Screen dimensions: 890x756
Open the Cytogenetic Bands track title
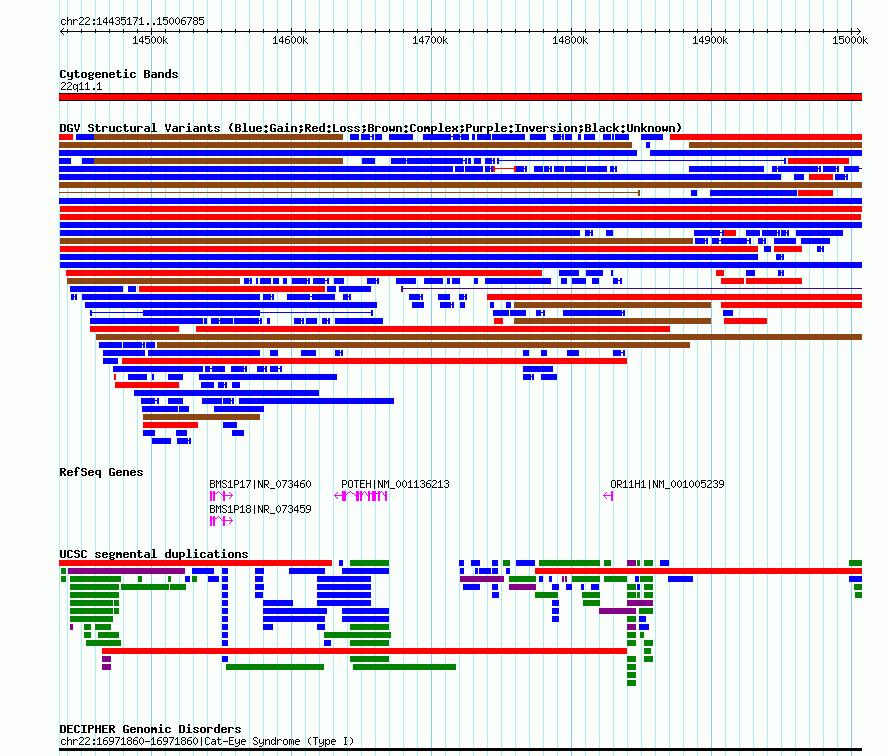pyautogui.click(x=119, y=74)
